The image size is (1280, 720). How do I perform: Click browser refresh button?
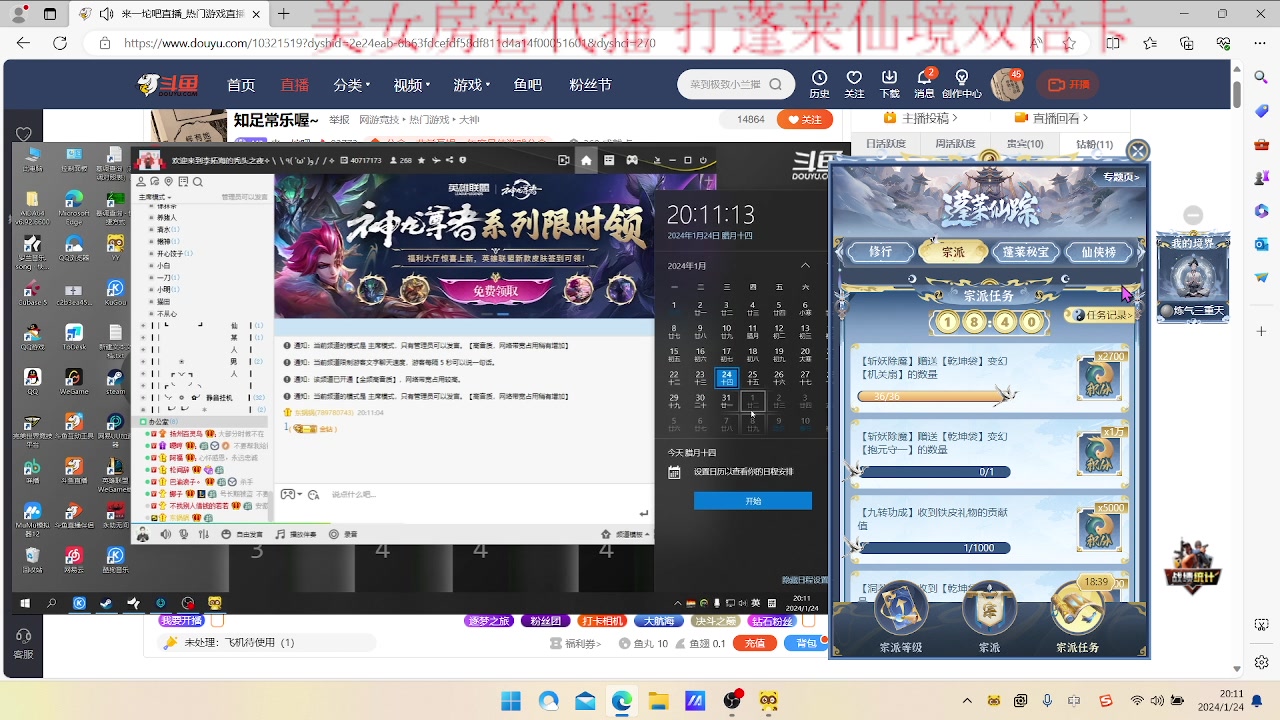(60, 43)
